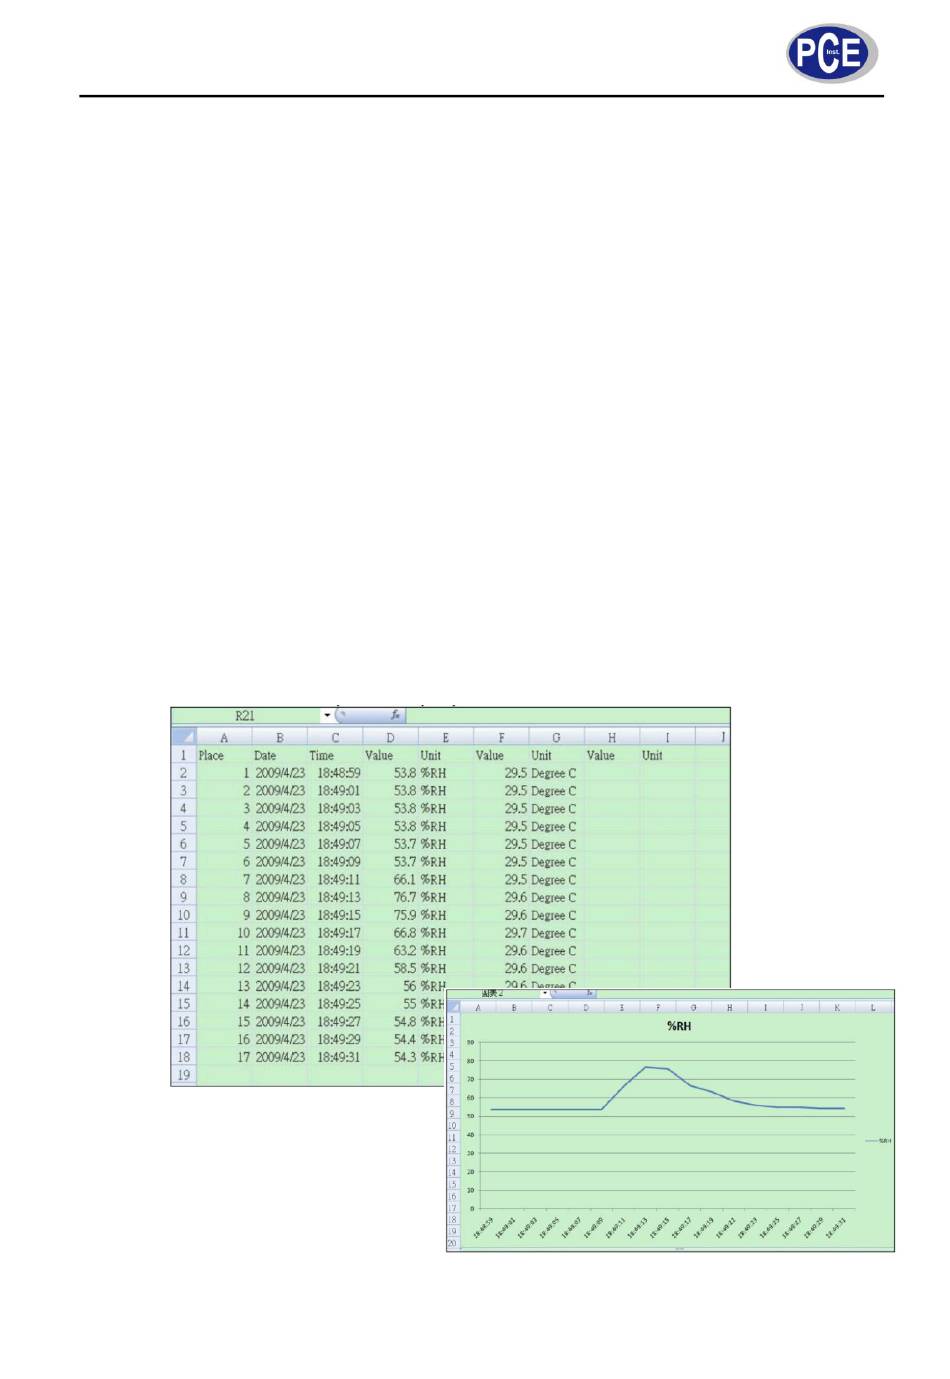
Task: Select column K header in chart window
Action: click(837, 1007)
